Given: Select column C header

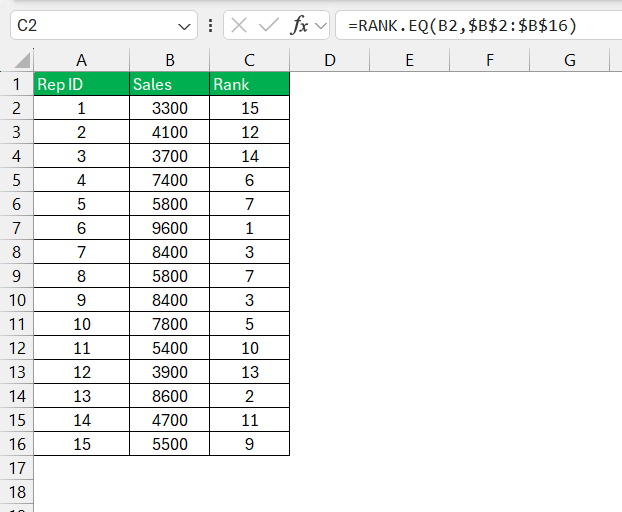Looking at the screenshot, I should coord(249,60).
